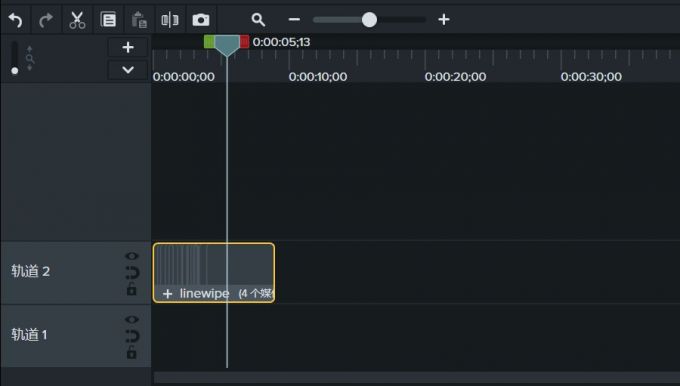
Task: Toggle magnet on 轨道 2
Action: tap(132, 273)
